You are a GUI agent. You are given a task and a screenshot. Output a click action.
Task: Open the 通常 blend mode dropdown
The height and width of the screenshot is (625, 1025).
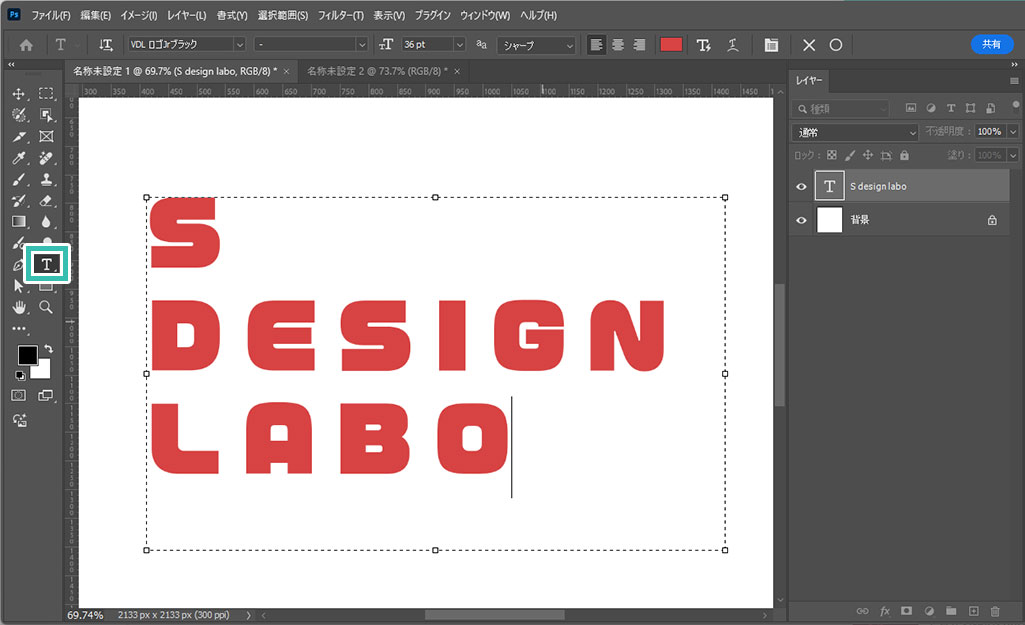click(x=854, y=132)
